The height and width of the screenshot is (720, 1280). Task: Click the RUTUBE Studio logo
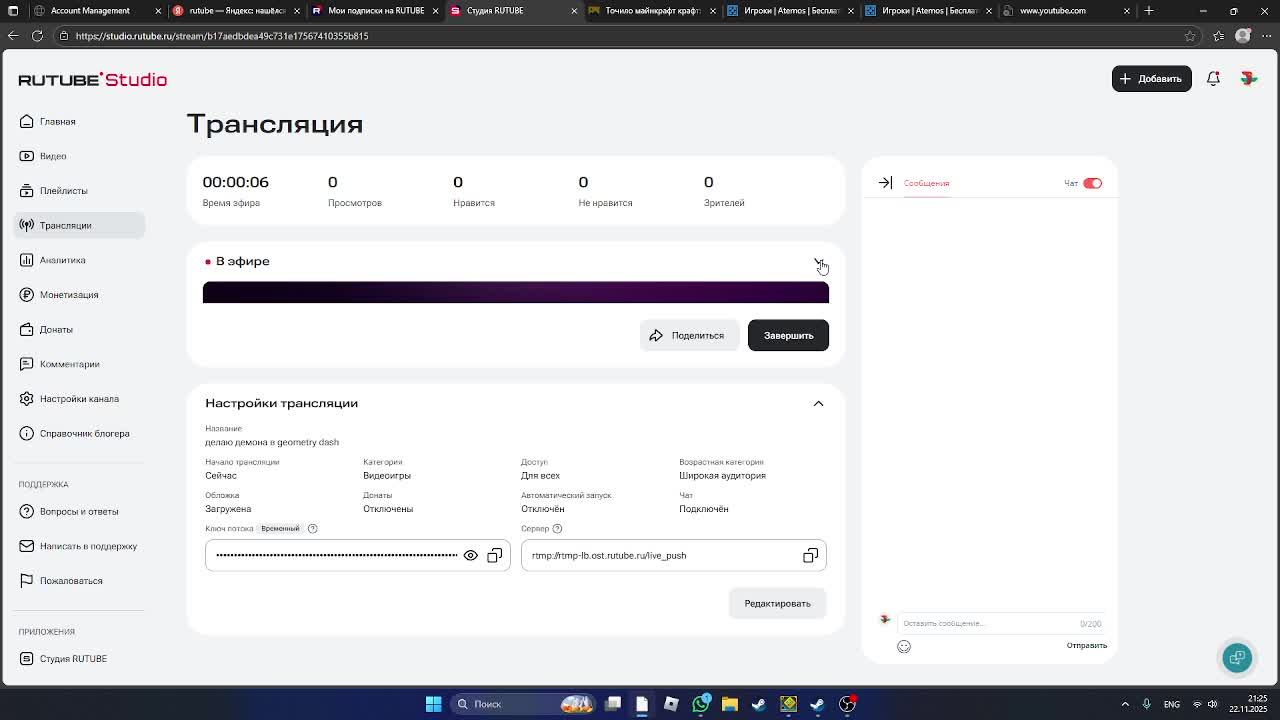(x=92, y=79)
